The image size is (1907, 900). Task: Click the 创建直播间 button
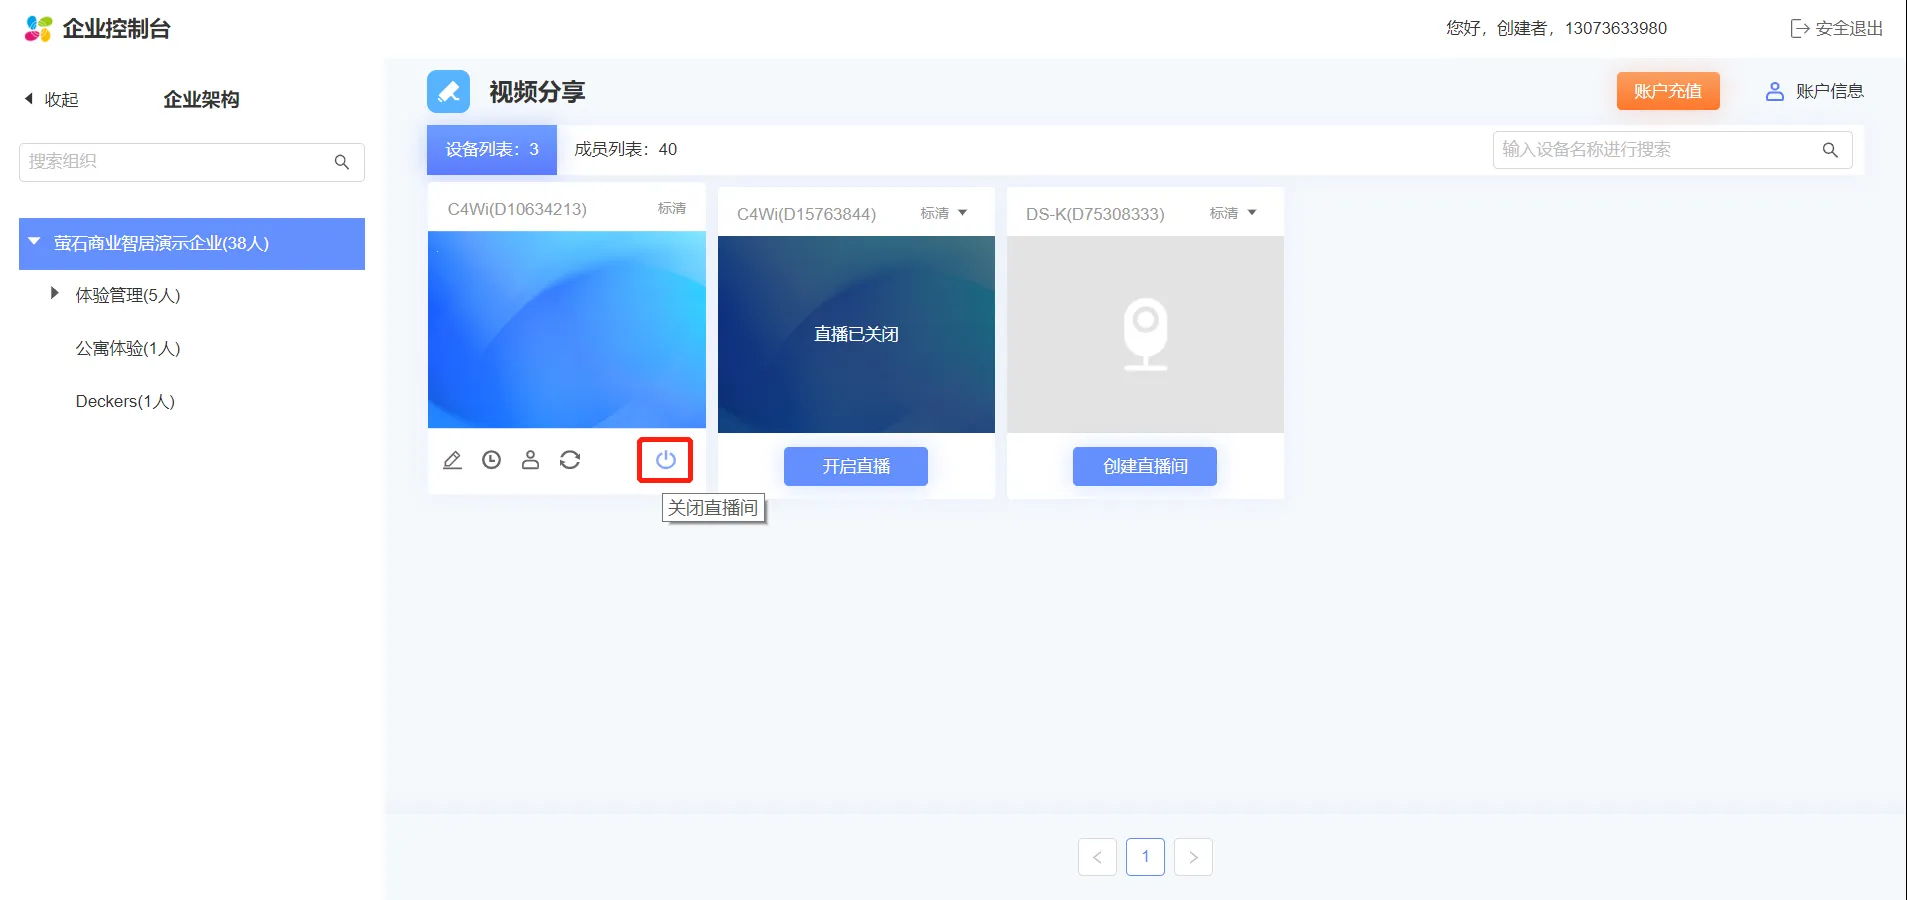click(1145, 466)
